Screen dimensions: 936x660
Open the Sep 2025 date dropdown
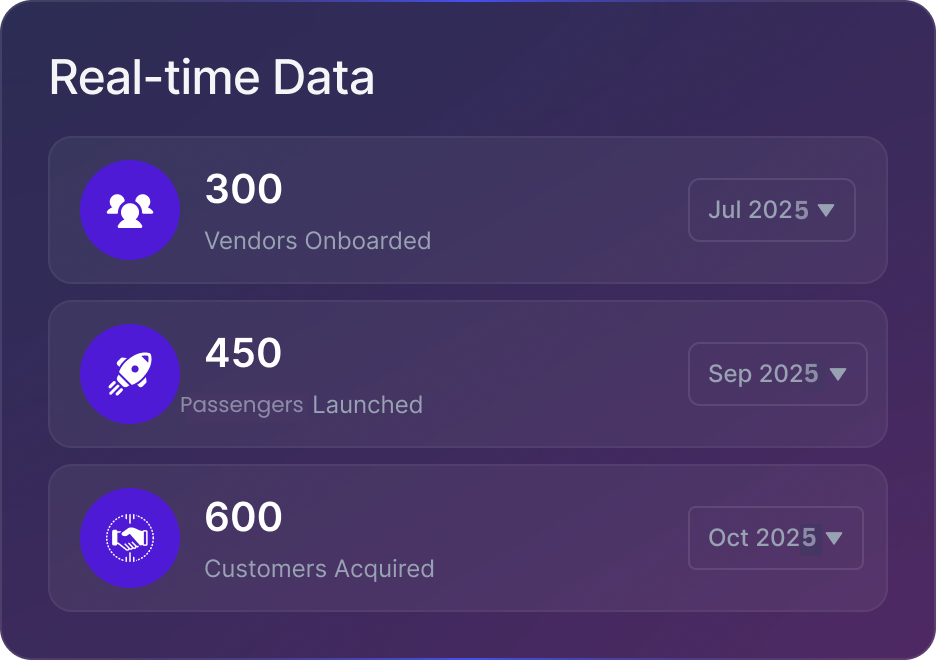[x=777, y=374]
